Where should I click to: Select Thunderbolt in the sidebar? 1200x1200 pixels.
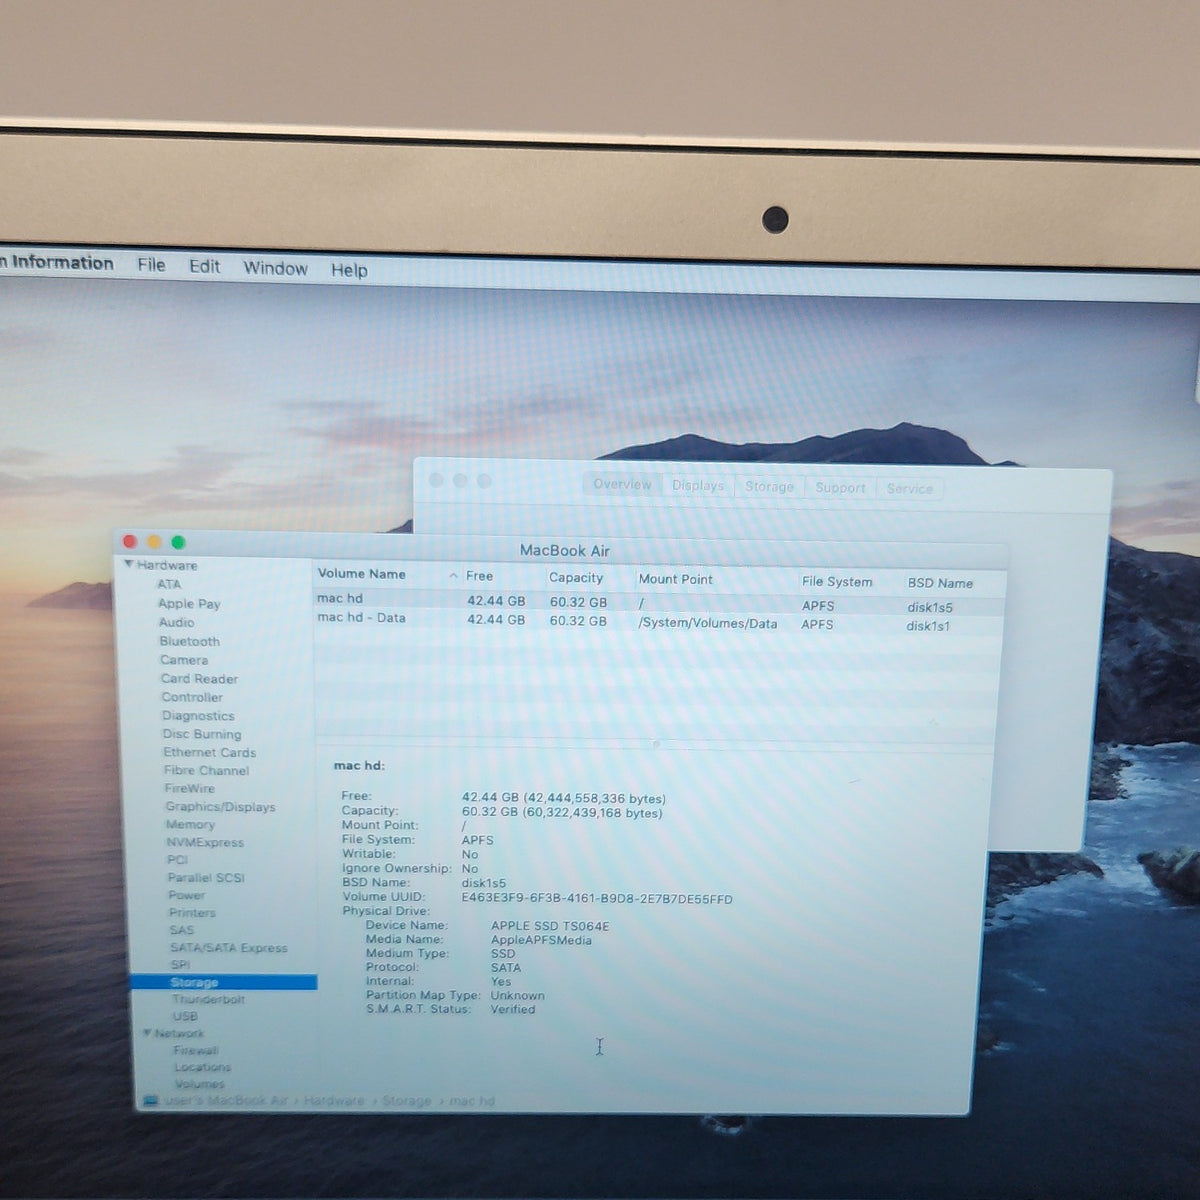[208, 999]
